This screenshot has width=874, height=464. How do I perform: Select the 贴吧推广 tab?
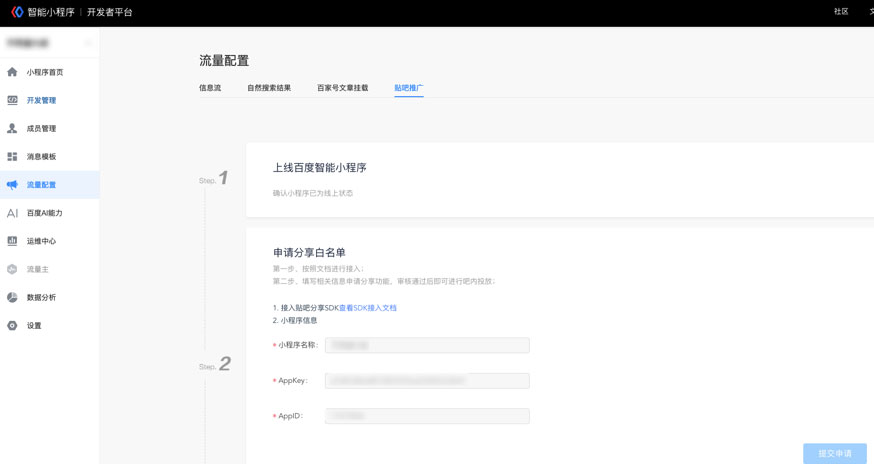408,88
